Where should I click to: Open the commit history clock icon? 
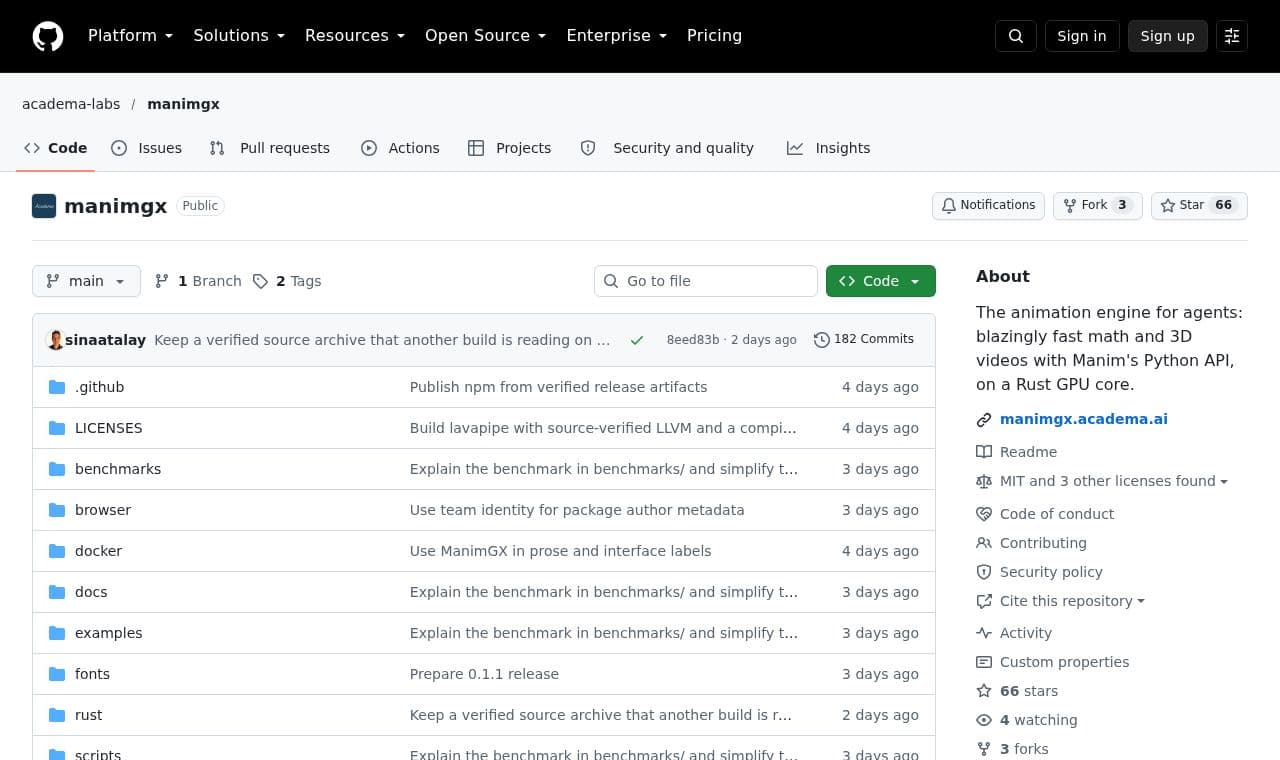pyautogui.click(x=822, y=339)
